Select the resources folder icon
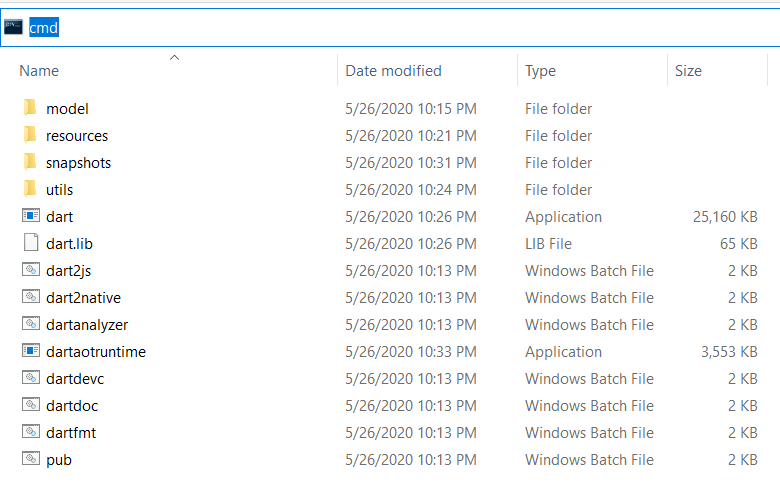This screenshot has width=780, height=483. click(x=30, y=136)
